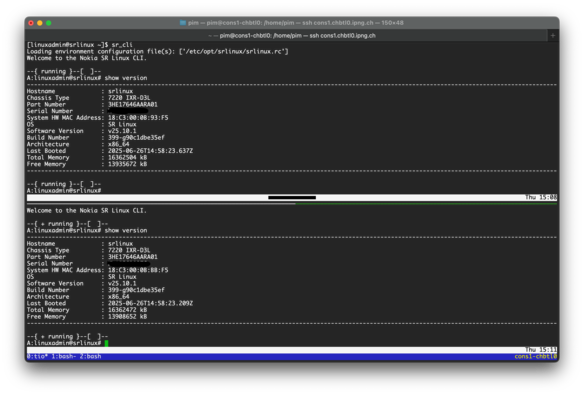Click the sr_cli command on the shell prompt
The width and height of the screenshot is (584, 395).
[x=122, y=45]
